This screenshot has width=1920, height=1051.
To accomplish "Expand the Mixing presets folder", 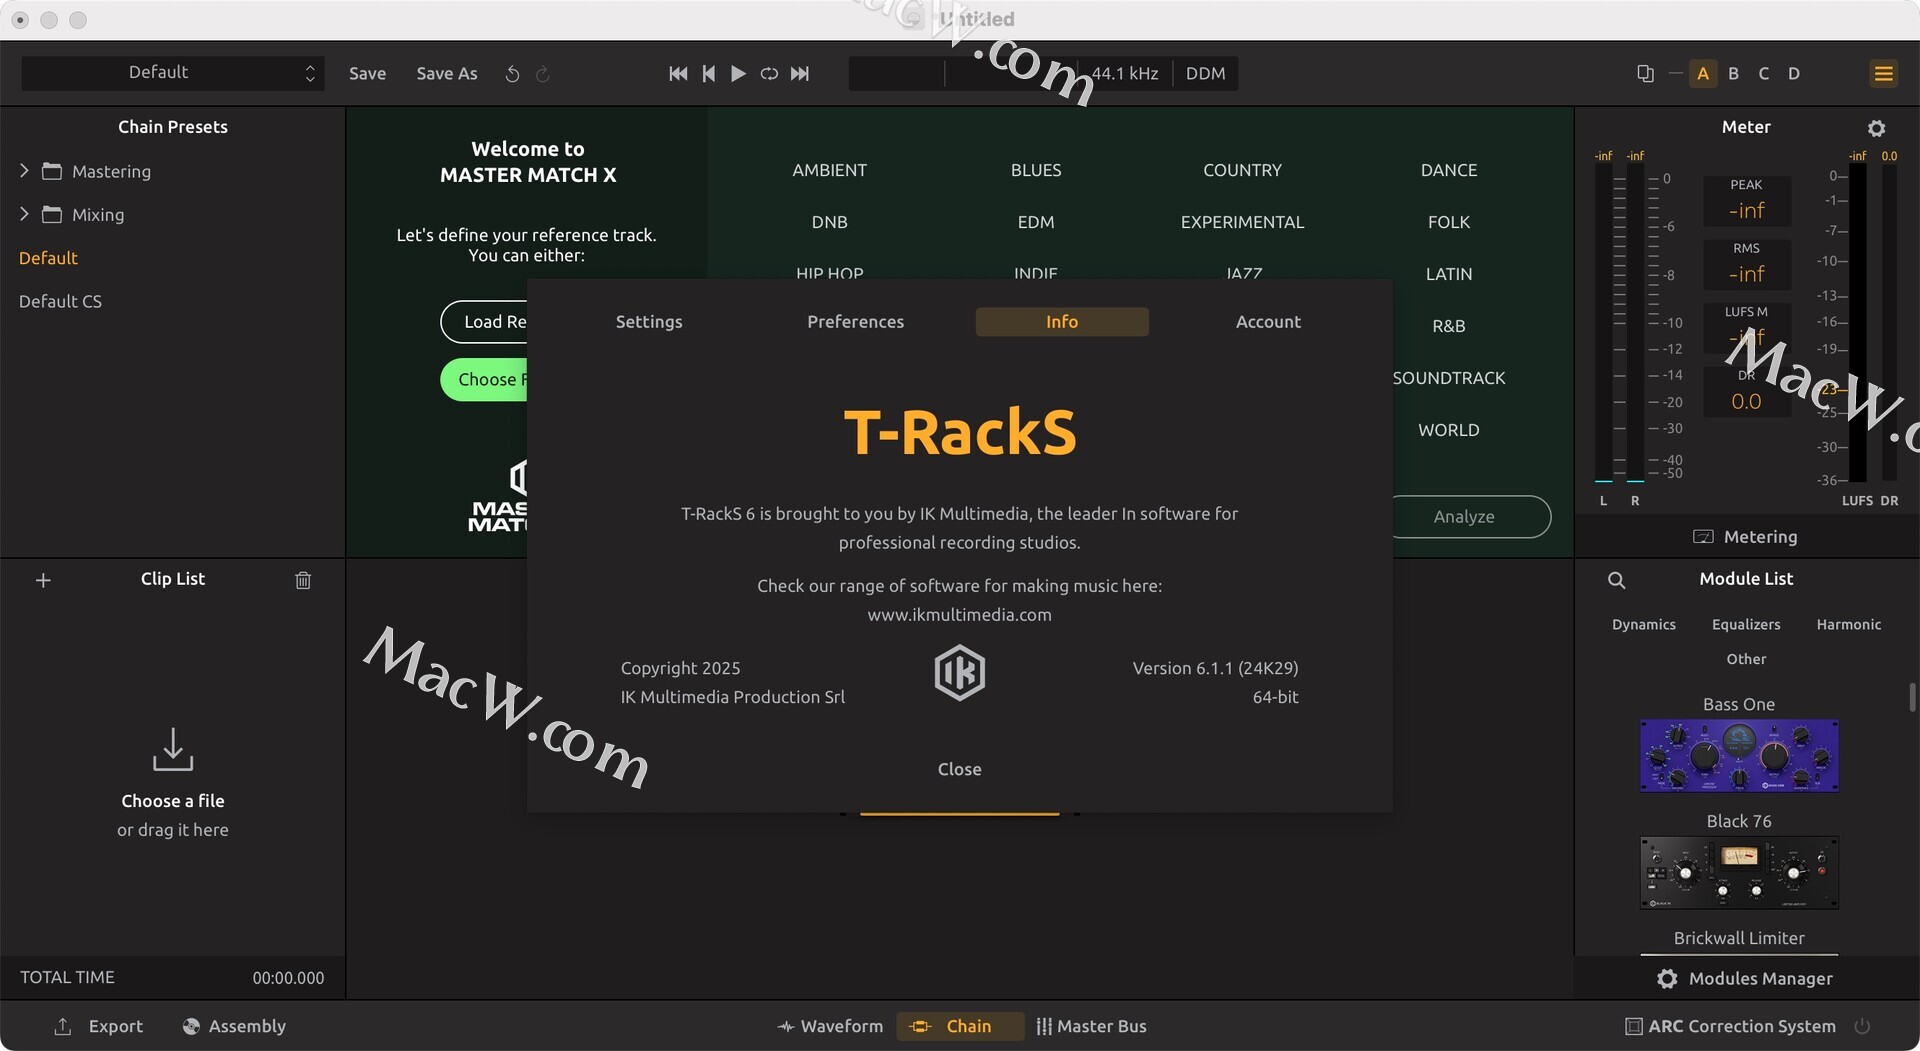I will pos(24,214).
